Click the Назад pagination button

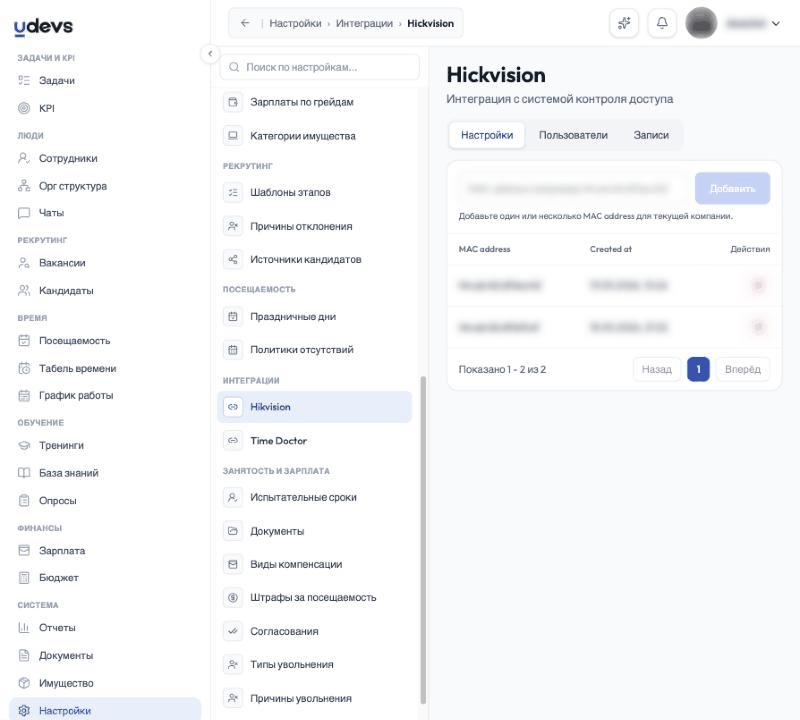coord(656,369)
